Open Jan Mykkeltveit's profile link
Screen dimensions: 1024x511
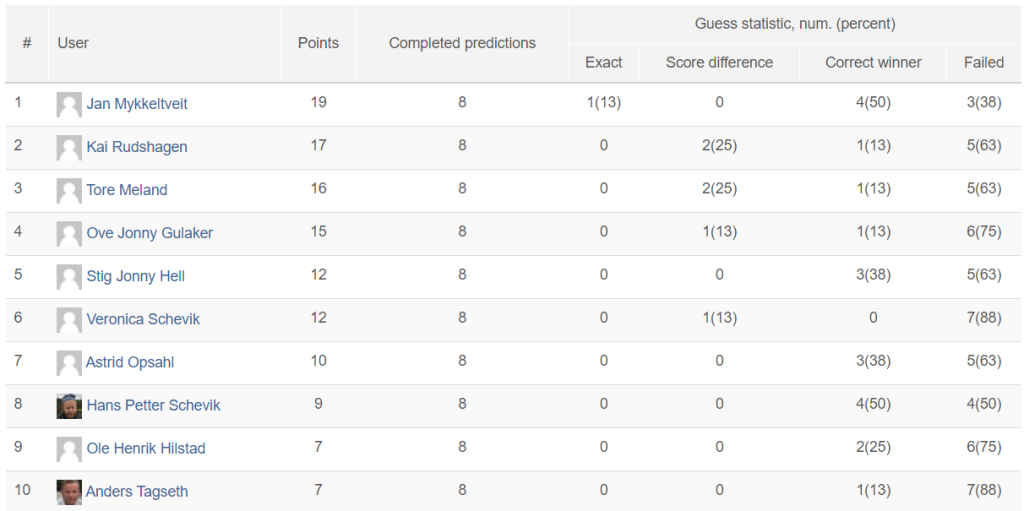[137, 104]
